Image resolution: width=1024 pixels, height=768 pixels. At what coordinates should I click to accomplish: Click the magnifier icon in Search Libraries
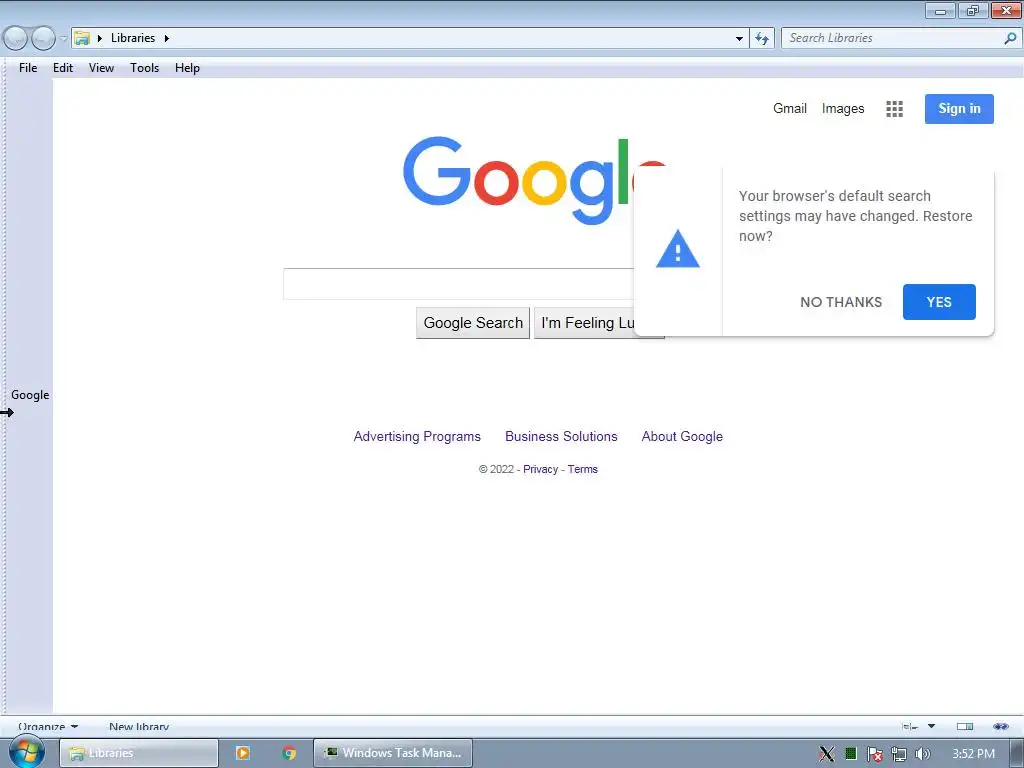(1010, 39)
